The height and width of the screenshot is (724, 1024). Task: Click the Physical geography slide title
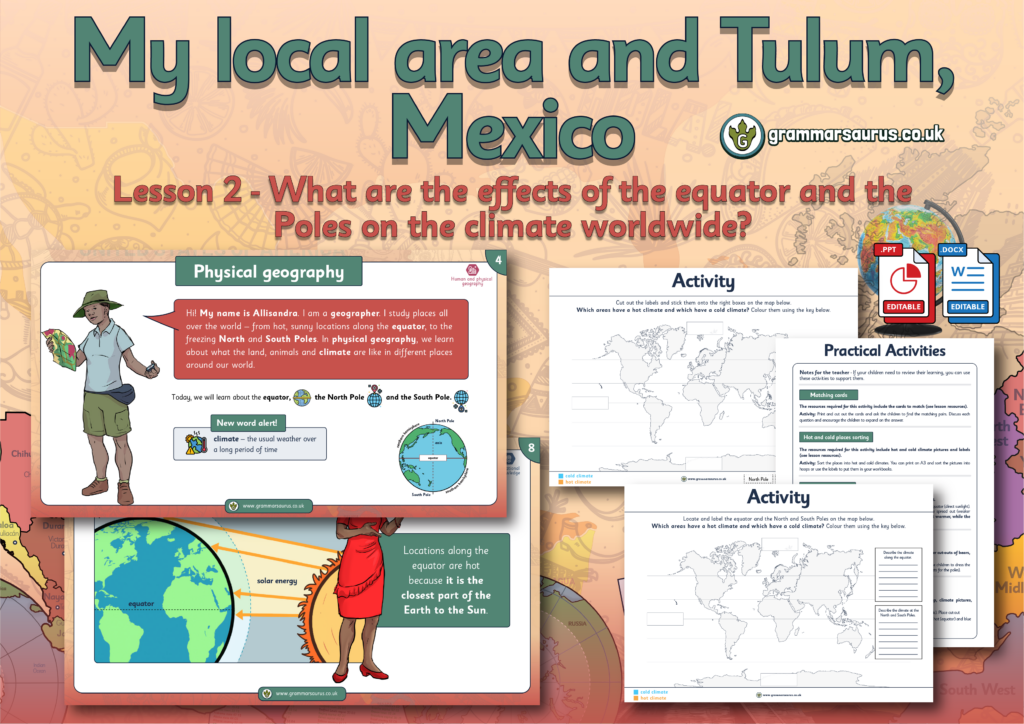269,272
